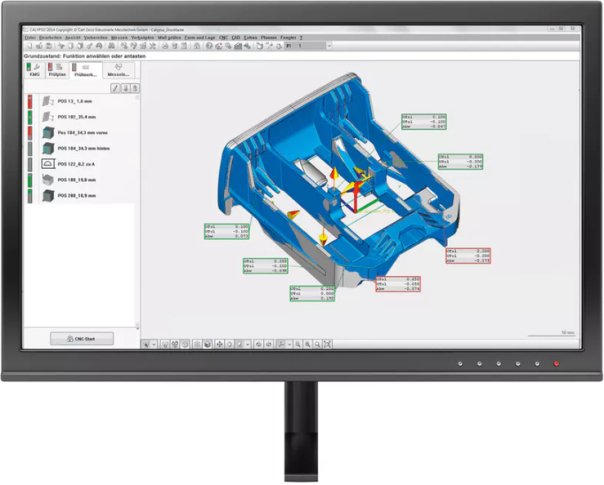The height and width of the screenshot is (485, 604).
Task: Select list item POS 13_1,6 mm
Action: (x=74, y=102)
